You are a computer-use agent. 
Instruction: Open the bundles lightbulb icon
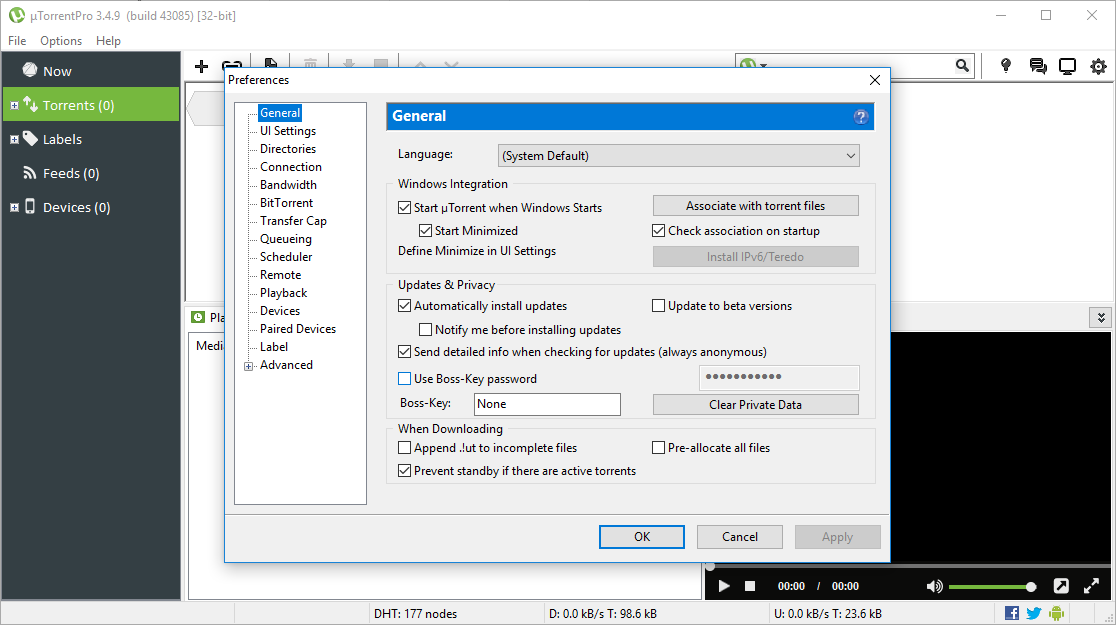tap(1006, 65)
